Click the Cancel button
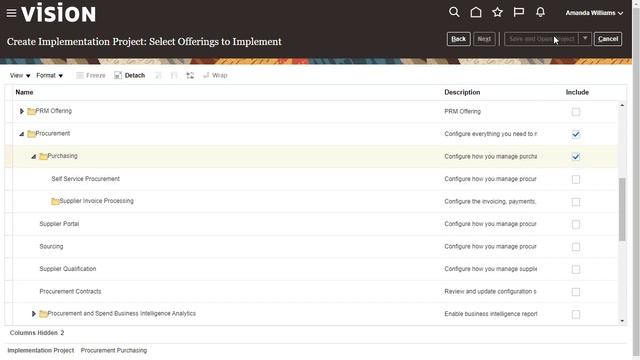Image resolution: width=640 pixels, height=360 pixels. 608,39
